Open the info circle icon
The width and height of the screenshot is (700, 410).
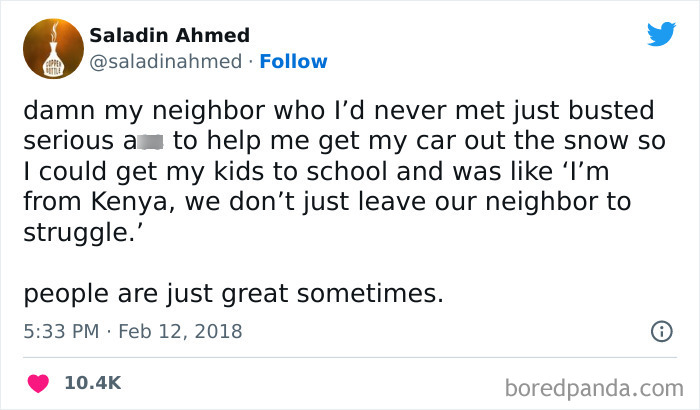pyautogui.click(x=661, y=331)
